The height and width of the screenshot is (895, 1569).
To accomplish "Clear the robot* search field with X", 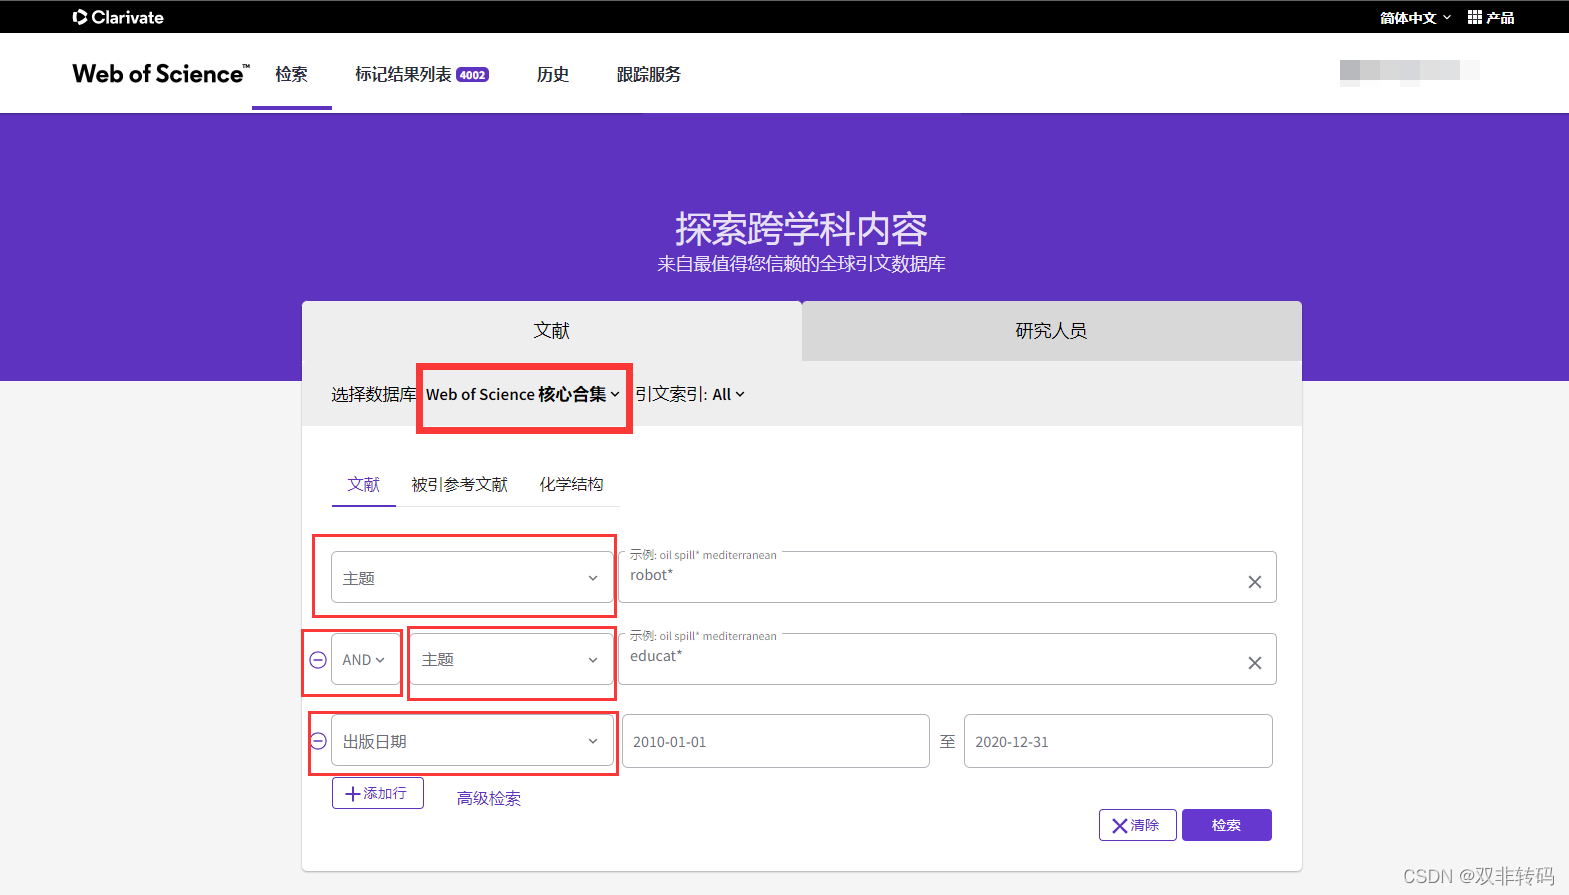I will tap(1255, 582).
